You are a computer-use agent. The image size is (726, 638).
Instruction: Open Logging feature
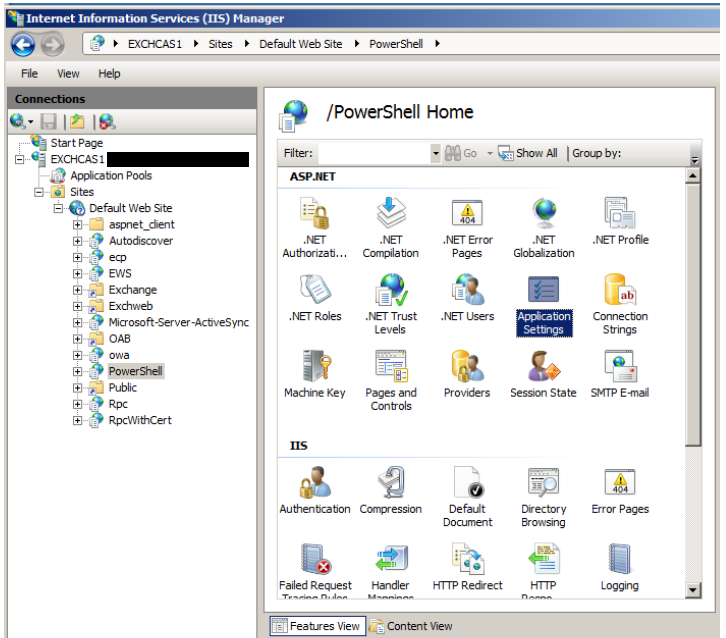click(620, 567)
